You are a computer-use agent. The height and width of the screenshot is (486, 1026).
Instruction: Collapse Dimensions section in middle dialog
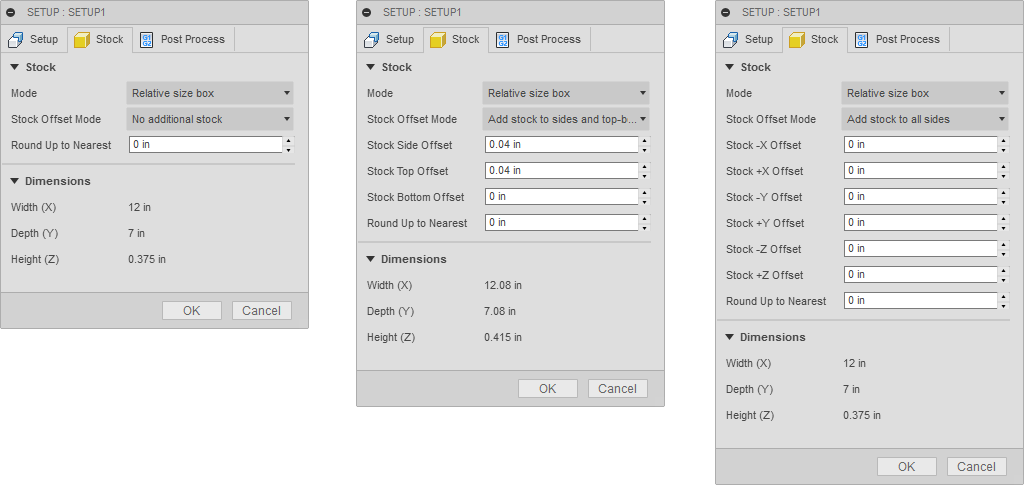371,259
